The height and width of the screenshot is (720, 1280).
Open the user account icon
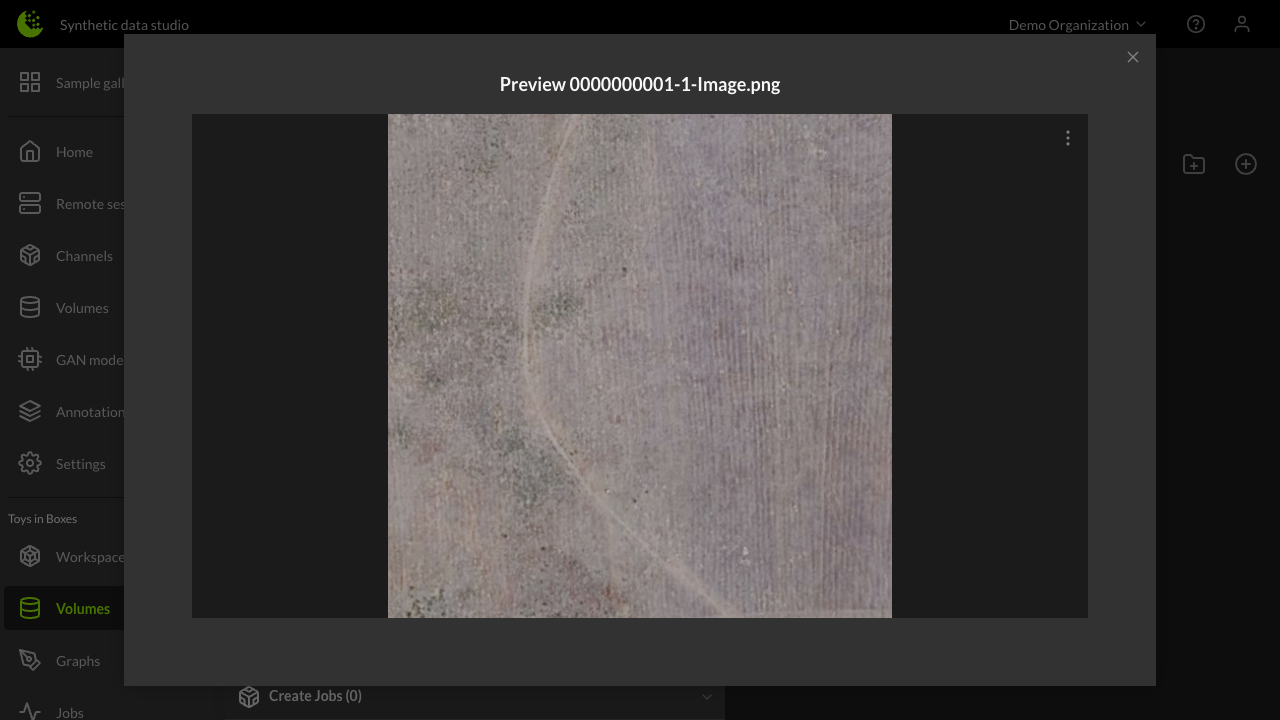[1242, 24]
